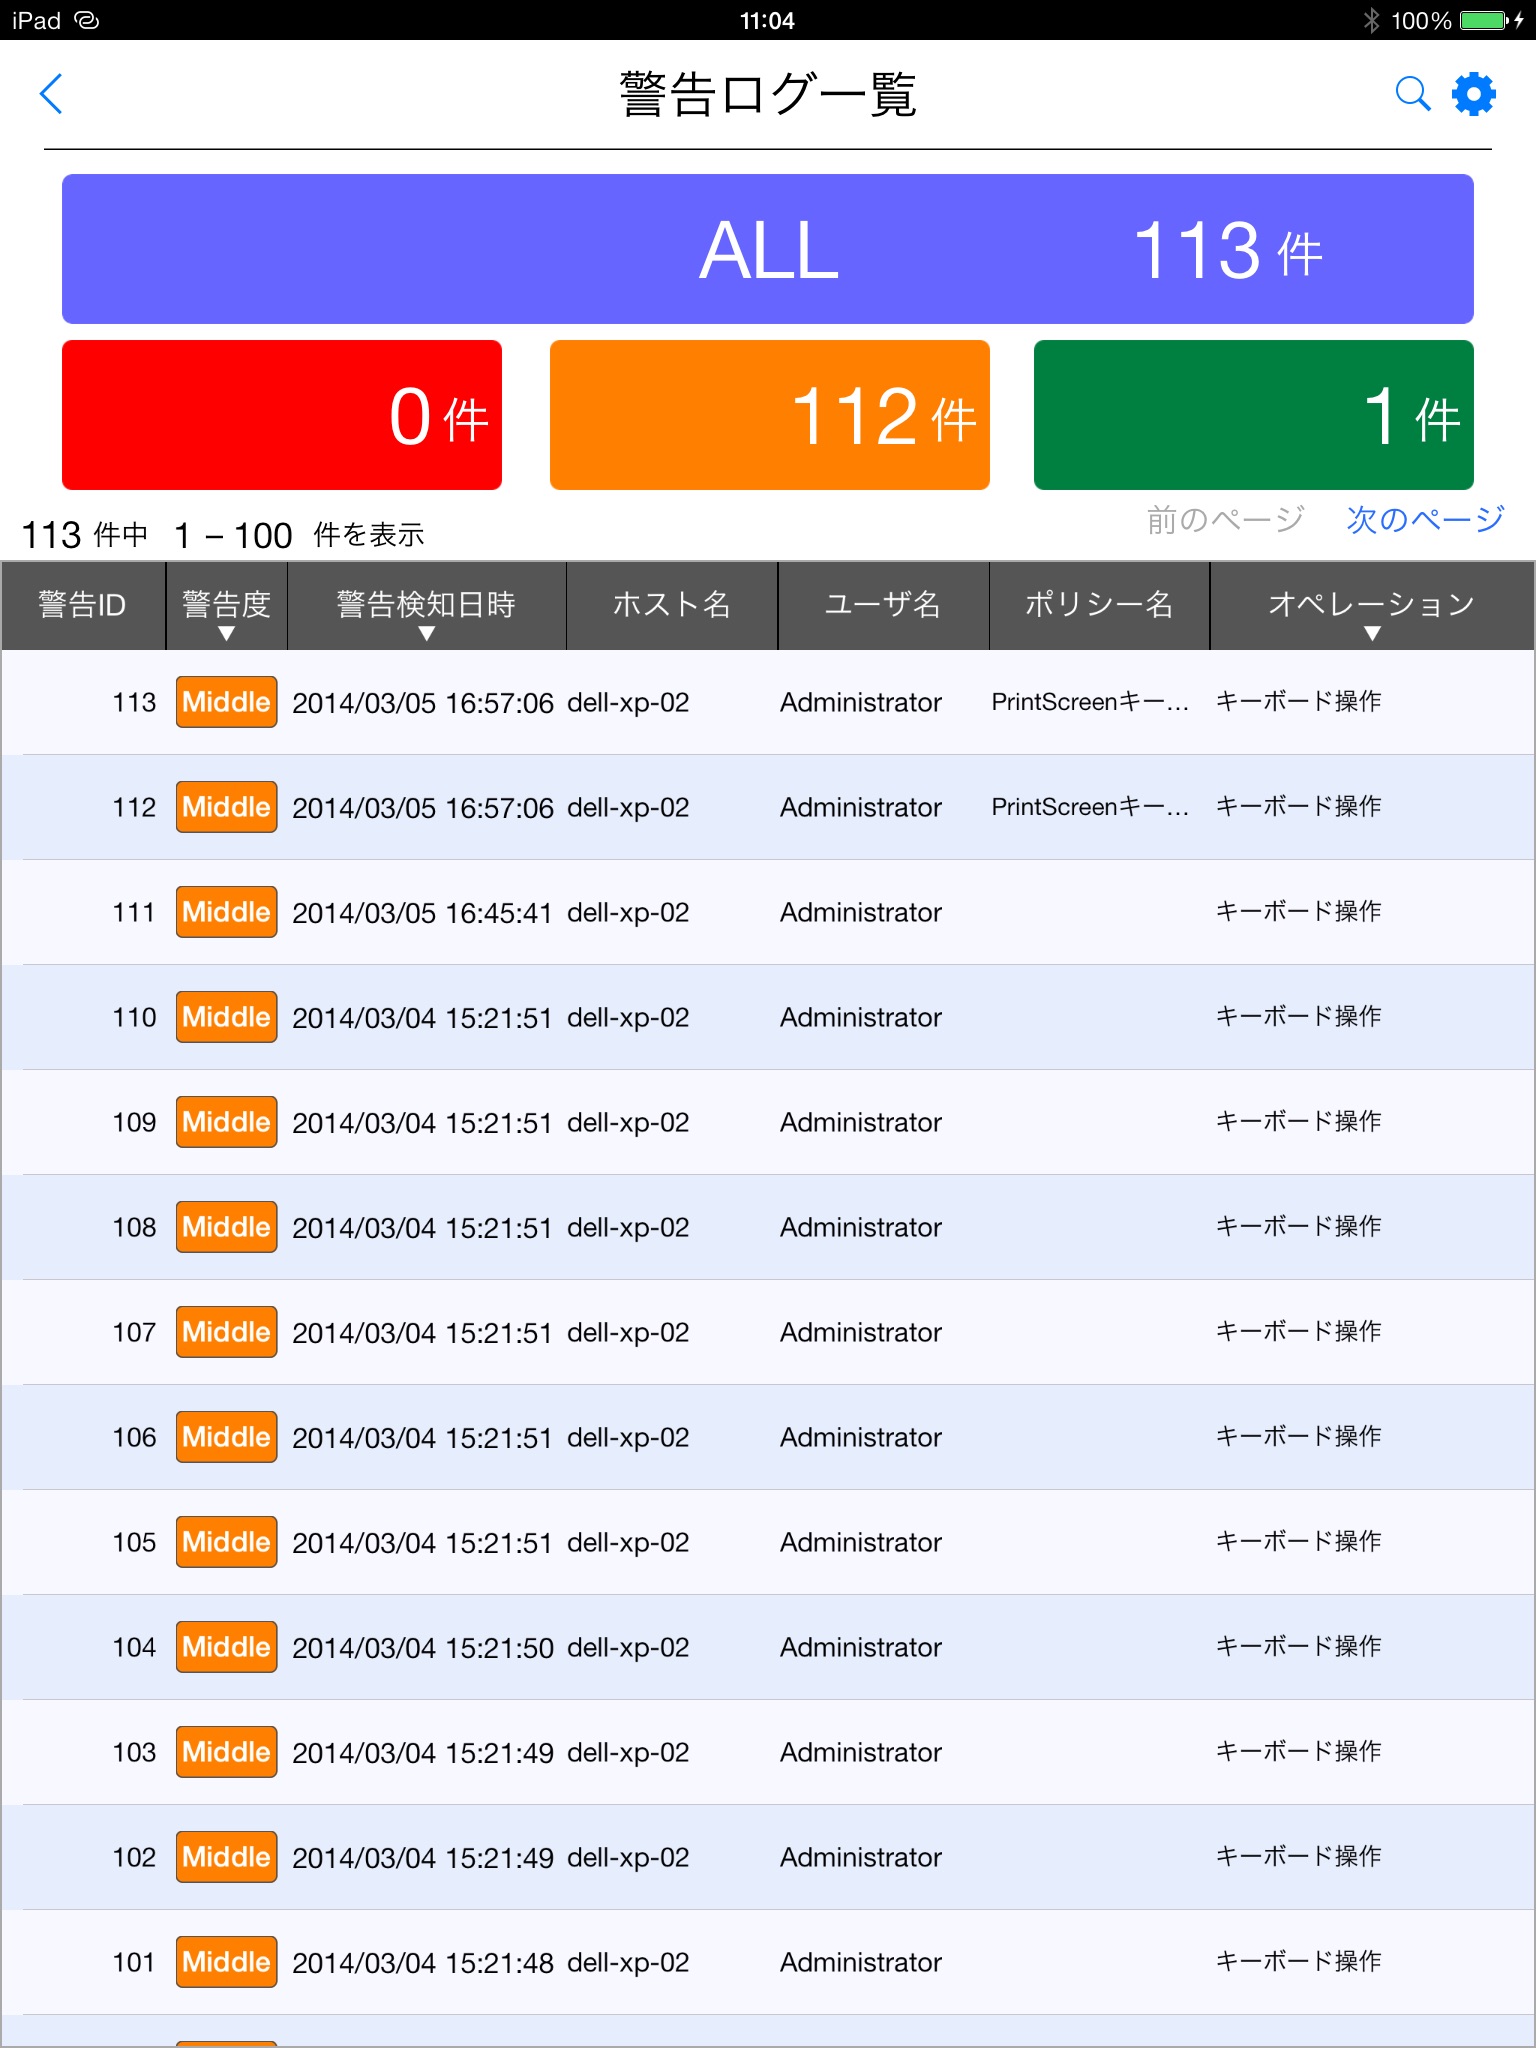The width and height of the screenshot is (1536, 2048).
Task: Click PrintScreenキー policy in row 113
Action: [1090, 702]
